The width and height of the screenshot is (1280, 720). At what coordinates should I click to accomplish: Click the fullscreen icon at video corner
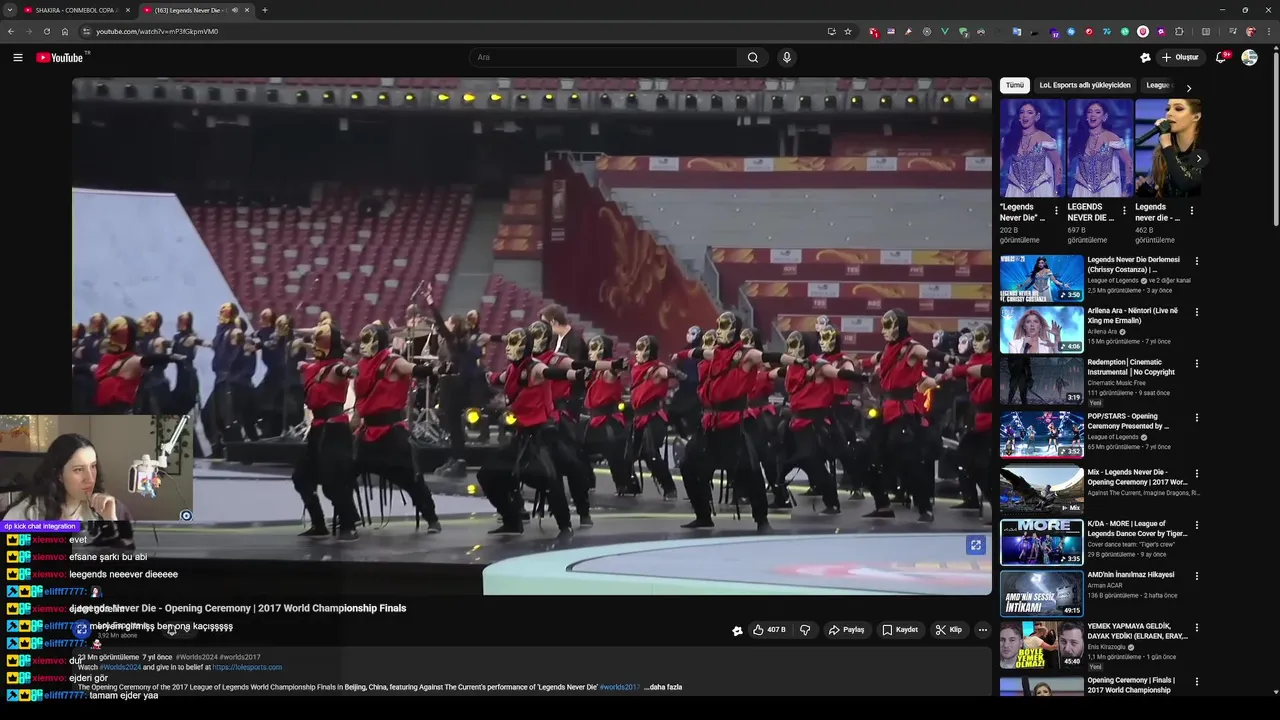[x=976, y=545]
